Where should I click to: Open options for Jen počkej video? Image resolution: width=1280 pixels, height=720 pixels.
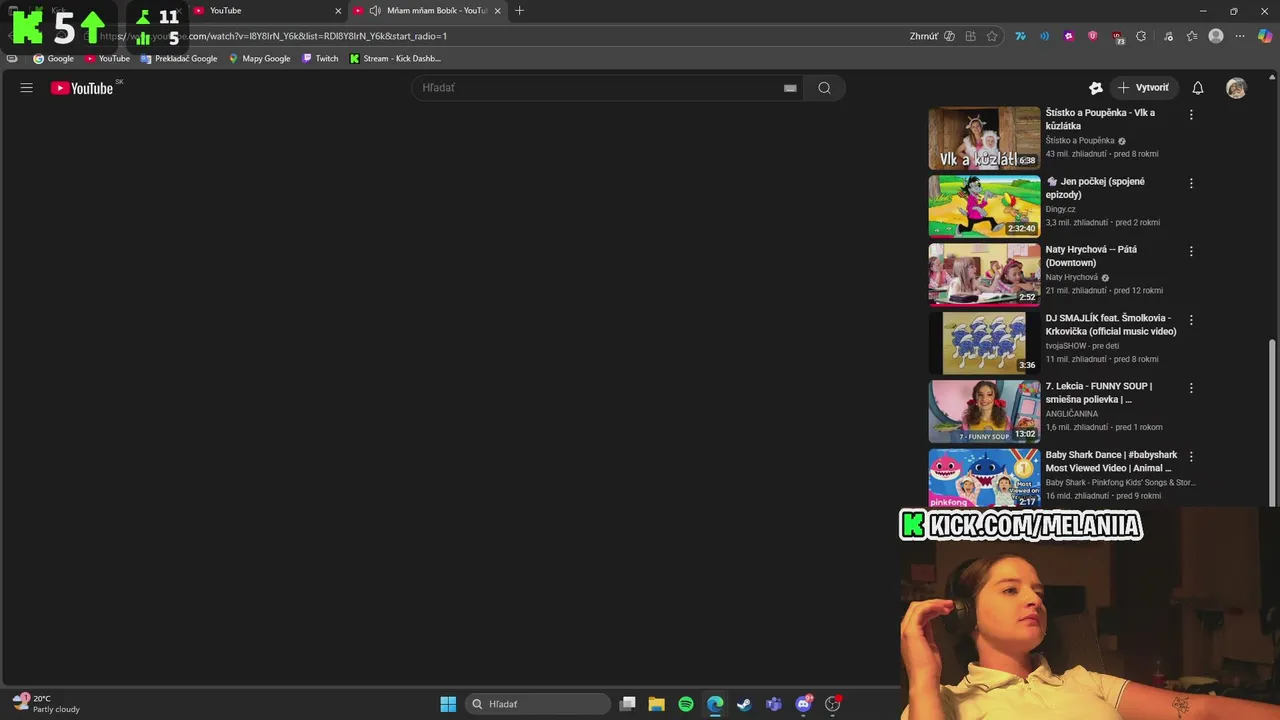(1191, 184)
